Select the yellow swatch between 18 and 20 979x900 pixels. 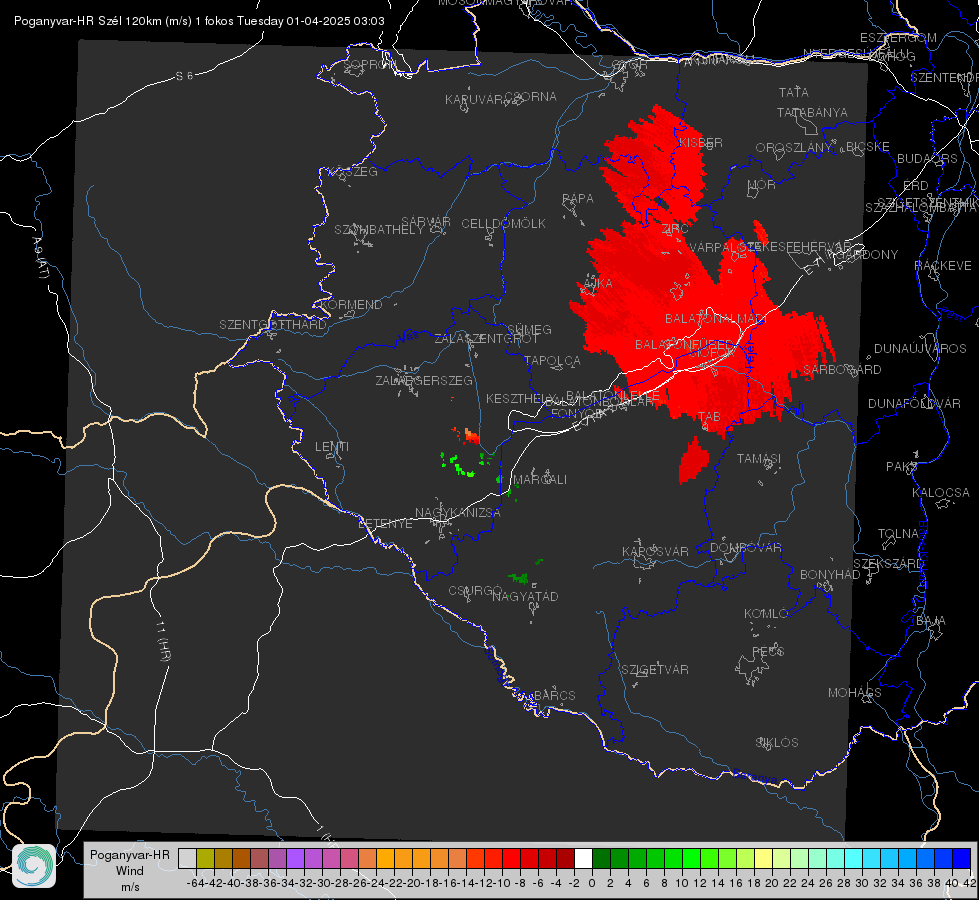point(763,858)
